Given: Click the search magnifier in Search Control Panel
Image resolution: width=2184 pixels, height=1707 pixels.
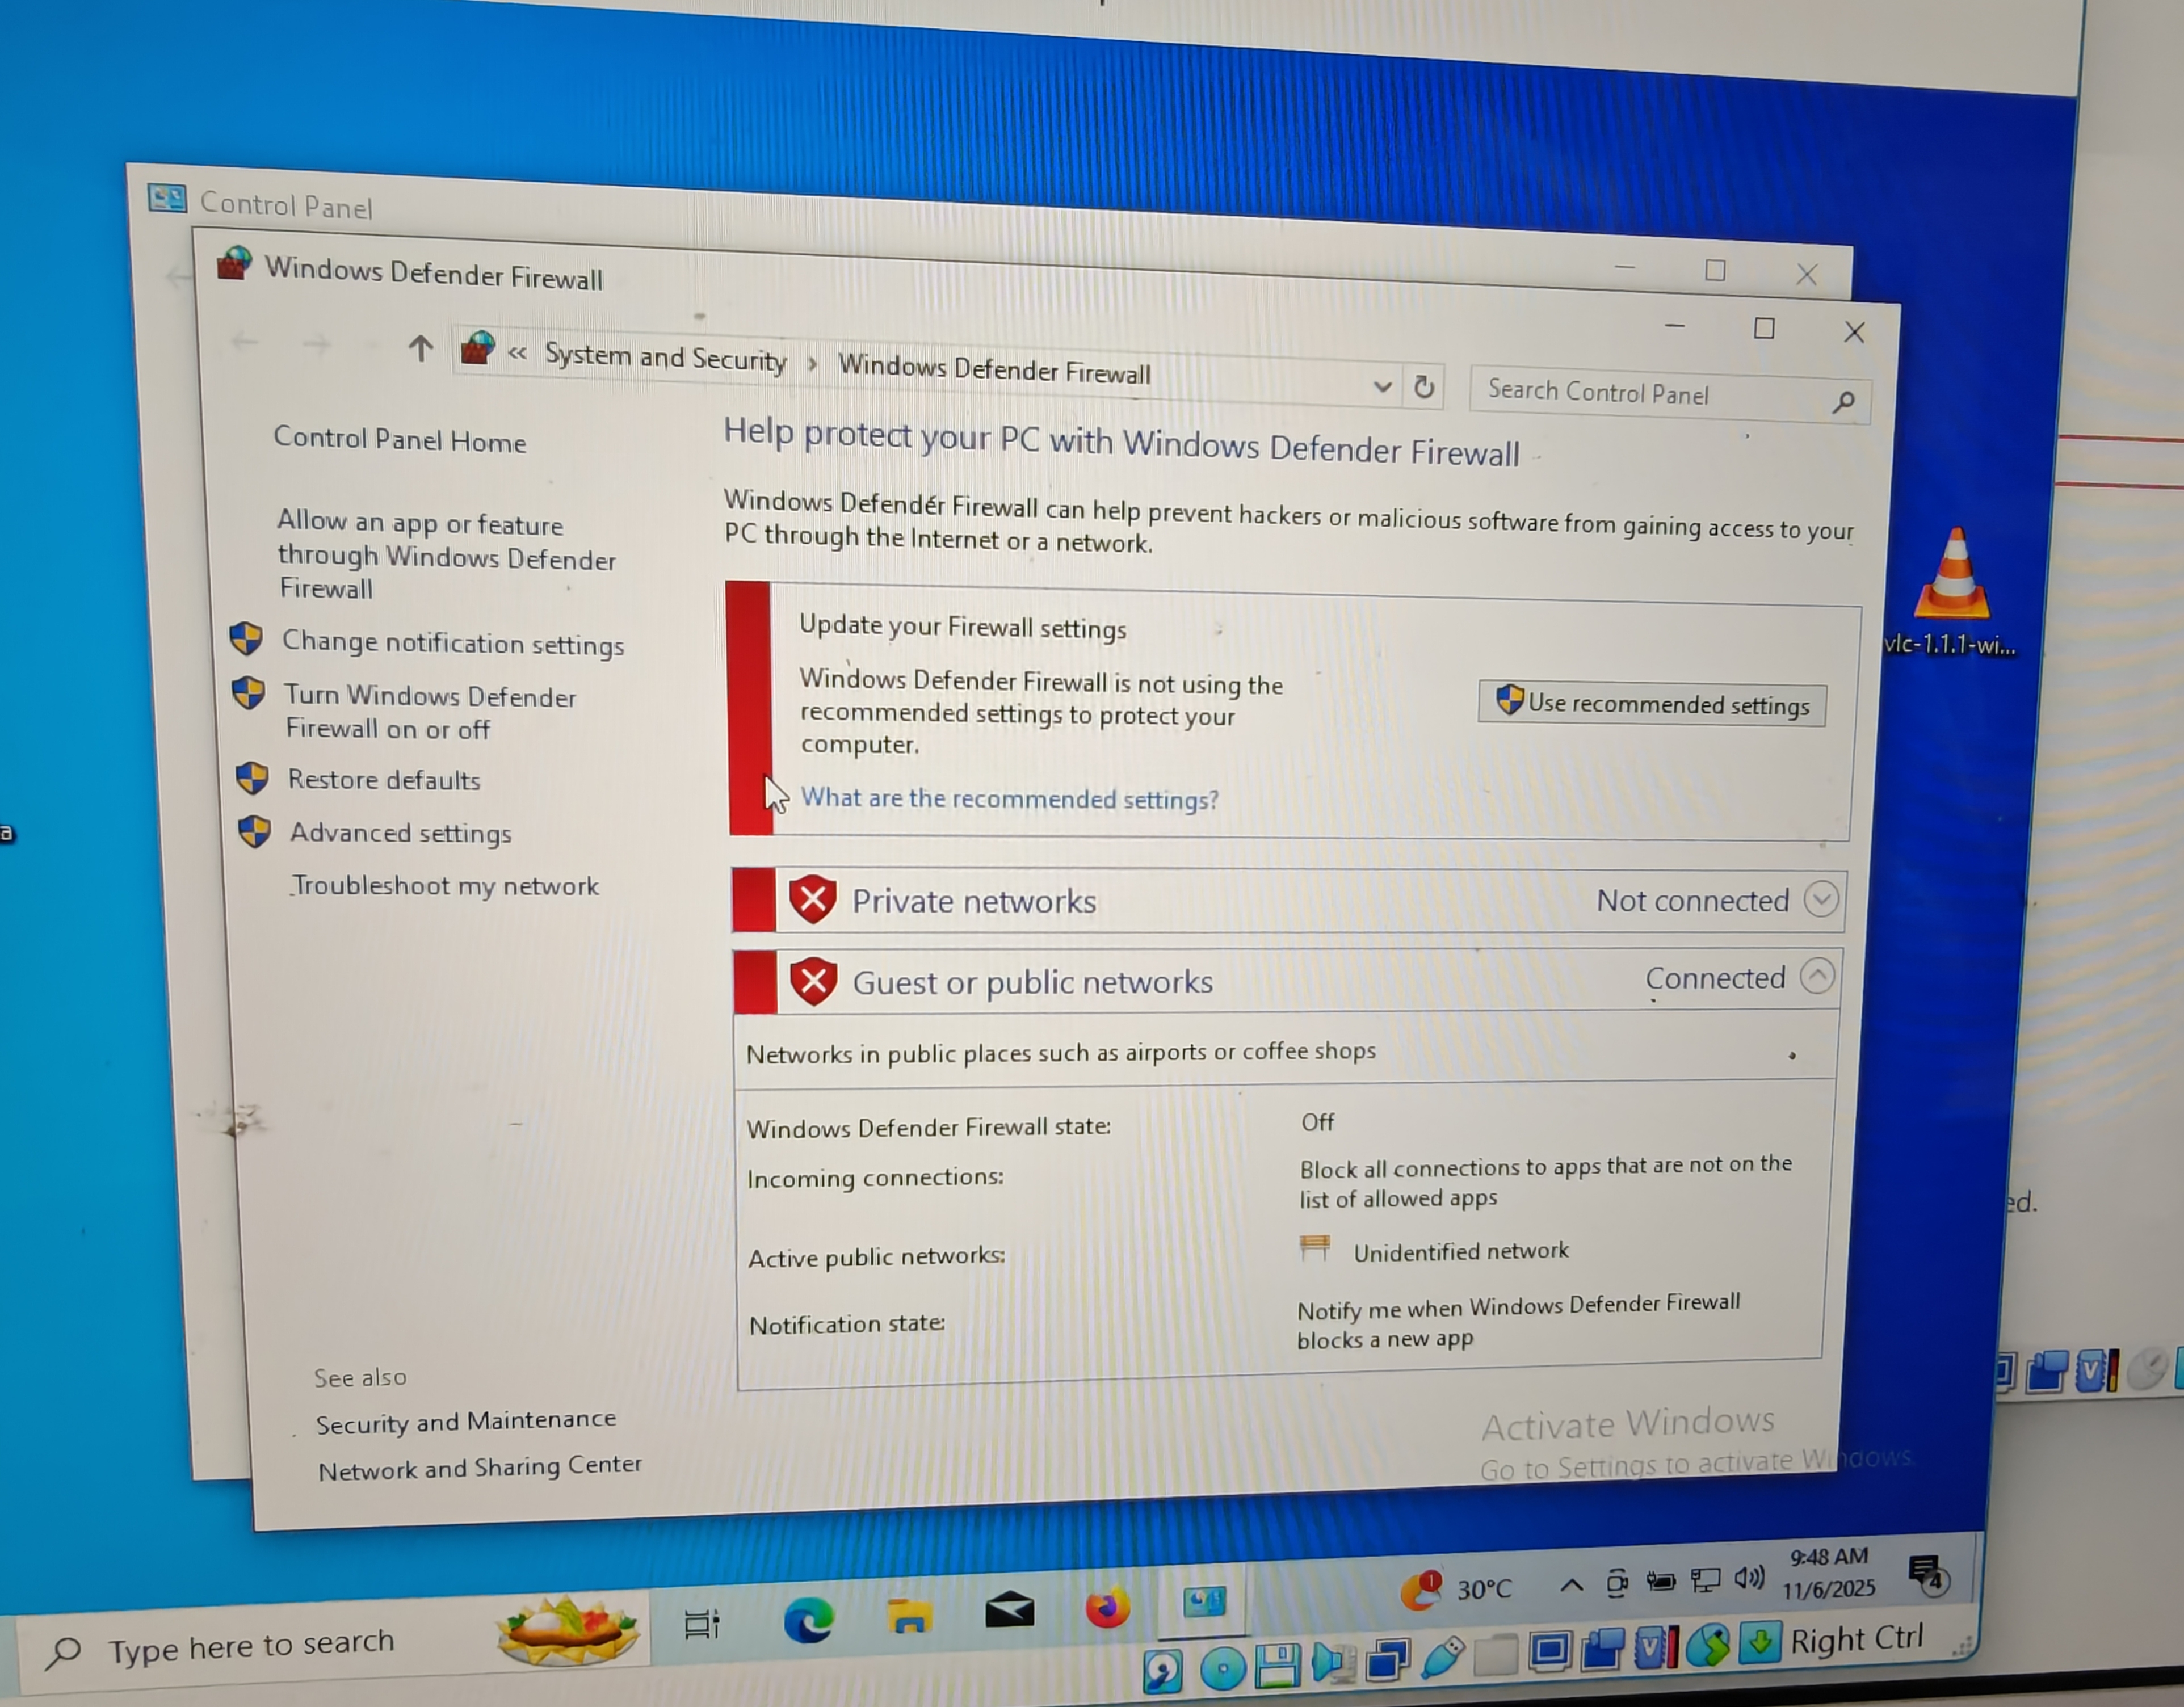Looking at the screenshot, I should 1843,402.
